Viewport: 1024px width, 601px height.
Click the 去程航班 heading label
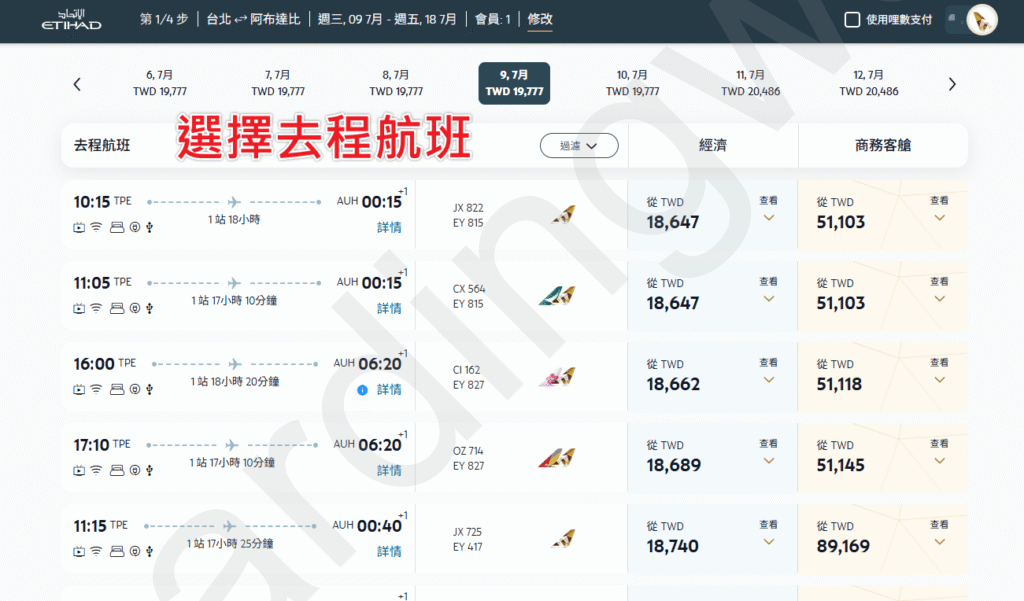[x=102, y=145]
